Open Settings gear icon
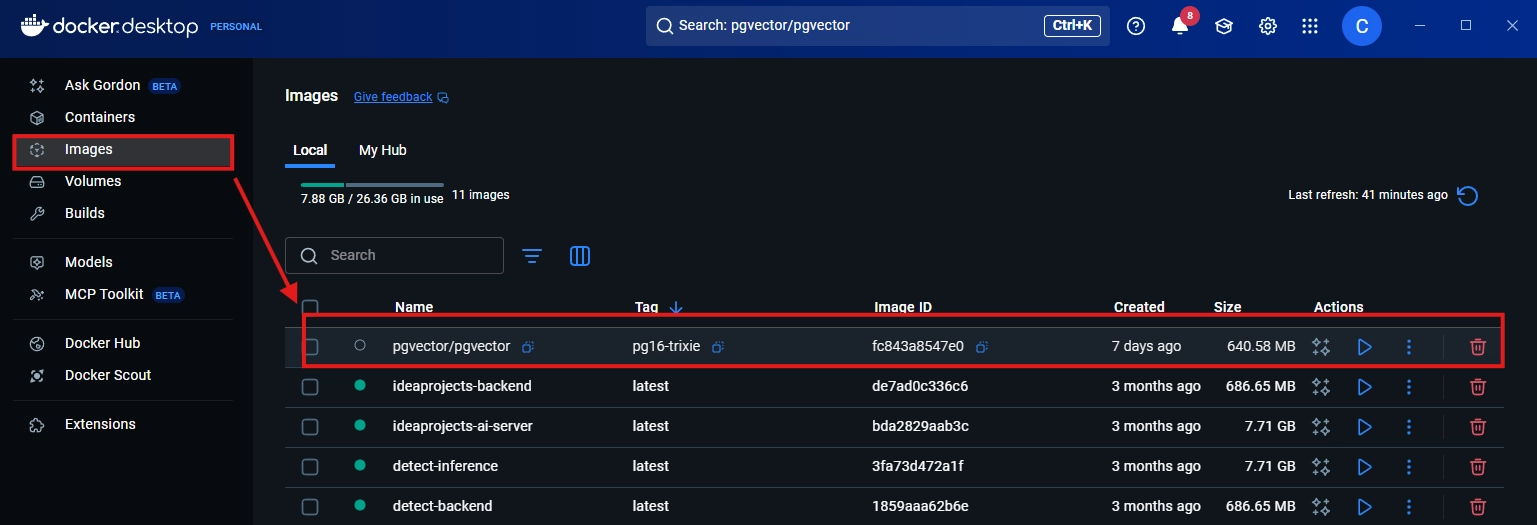1537x525 pixels. click(x=1268, y=26)
